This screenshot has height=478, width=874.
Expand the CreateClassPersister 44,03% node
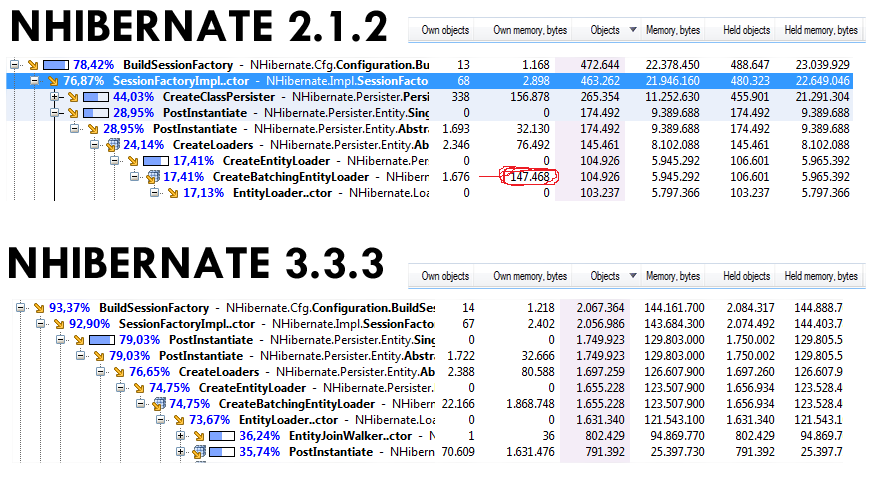point(55,97)
